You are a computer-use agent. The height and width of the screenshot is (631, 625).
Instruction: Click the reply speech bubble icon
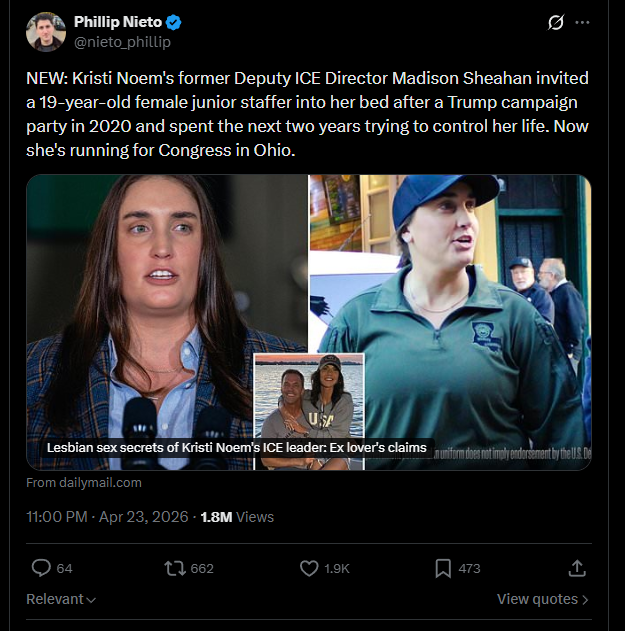pyautogui.click(x=41, y=568)
